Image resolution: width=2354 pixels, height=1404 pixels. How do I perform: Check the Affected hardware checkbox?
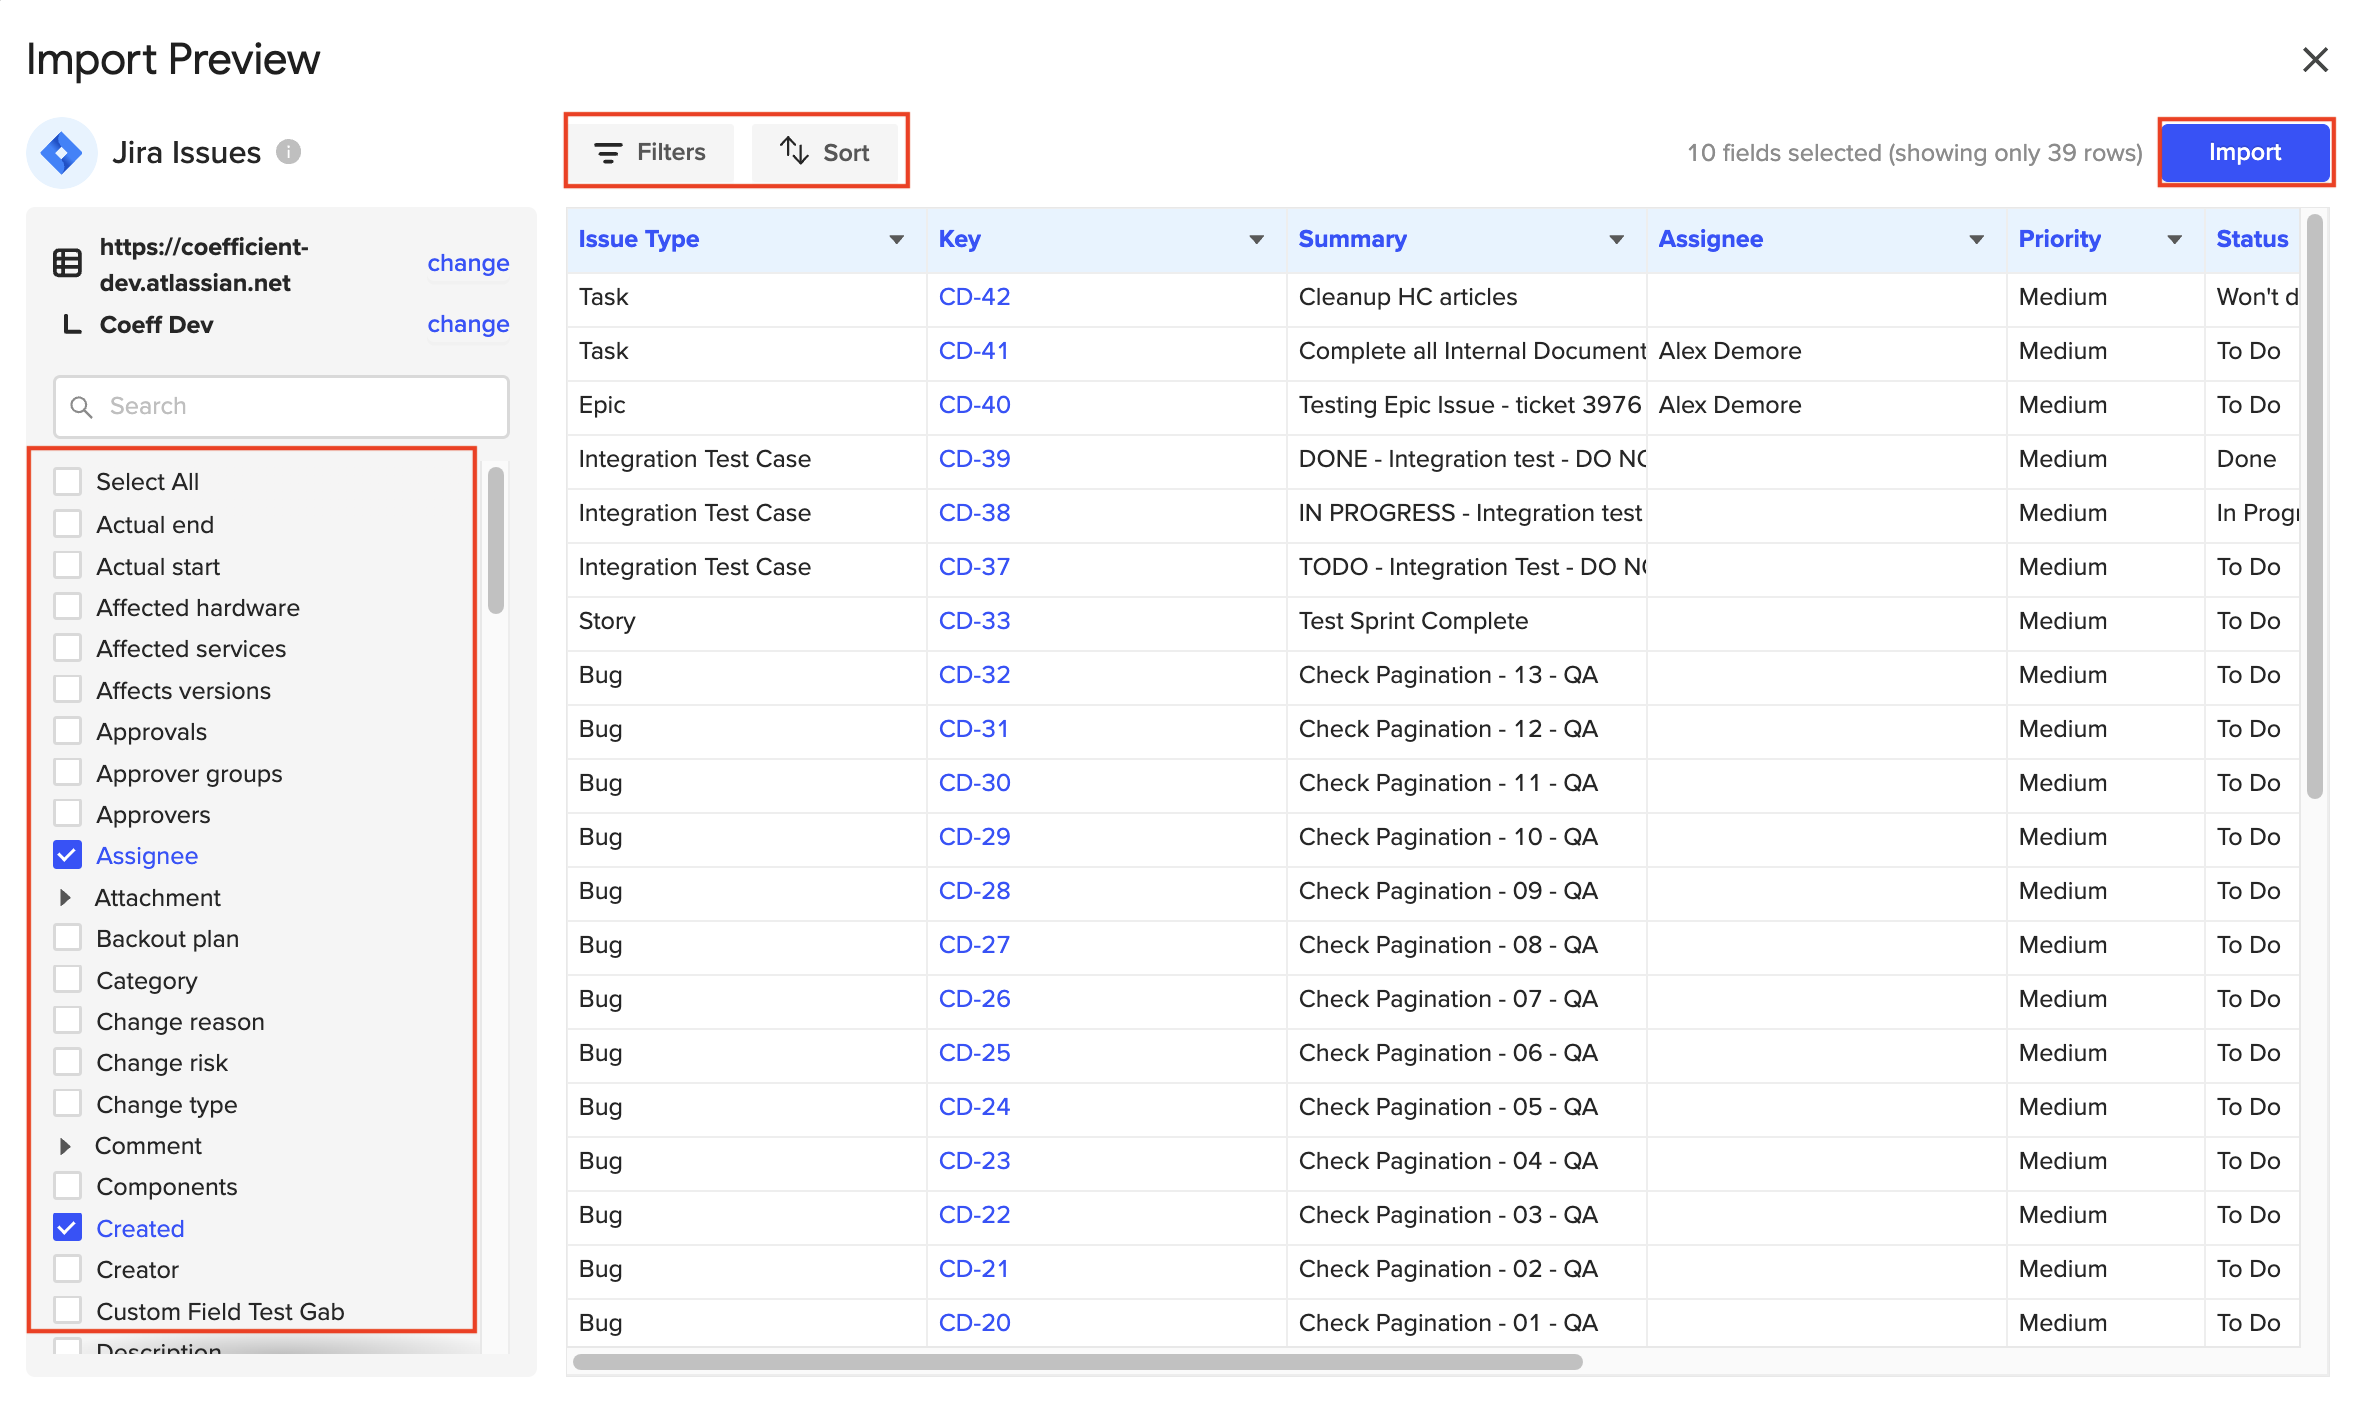[67, 607]
